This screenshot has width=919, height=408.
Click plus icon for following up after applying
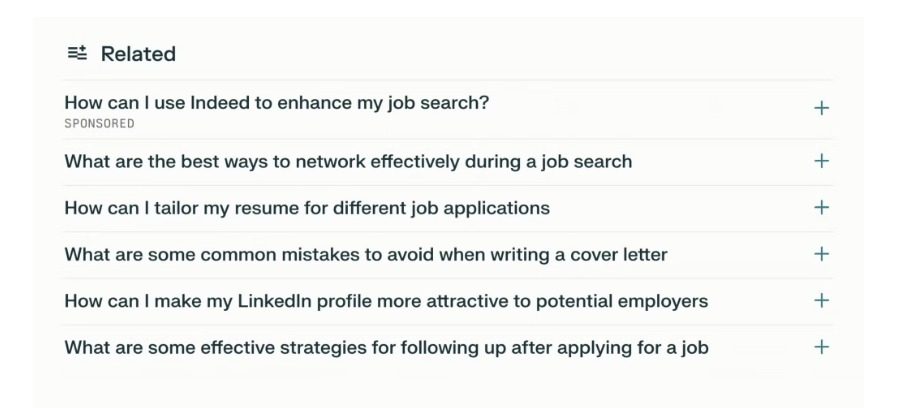click(x=821, y=348)
